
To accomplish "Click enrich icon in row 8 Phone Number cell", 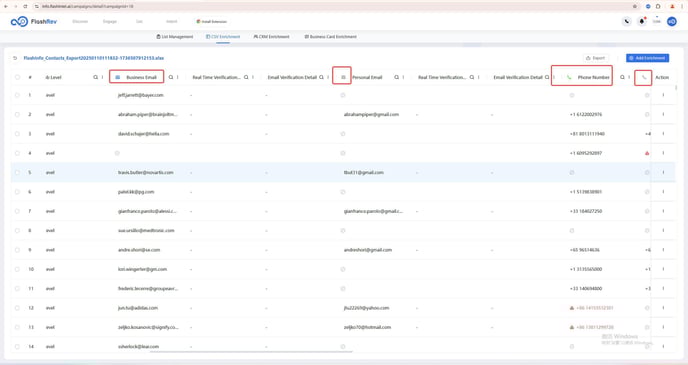I will [572, 230].
